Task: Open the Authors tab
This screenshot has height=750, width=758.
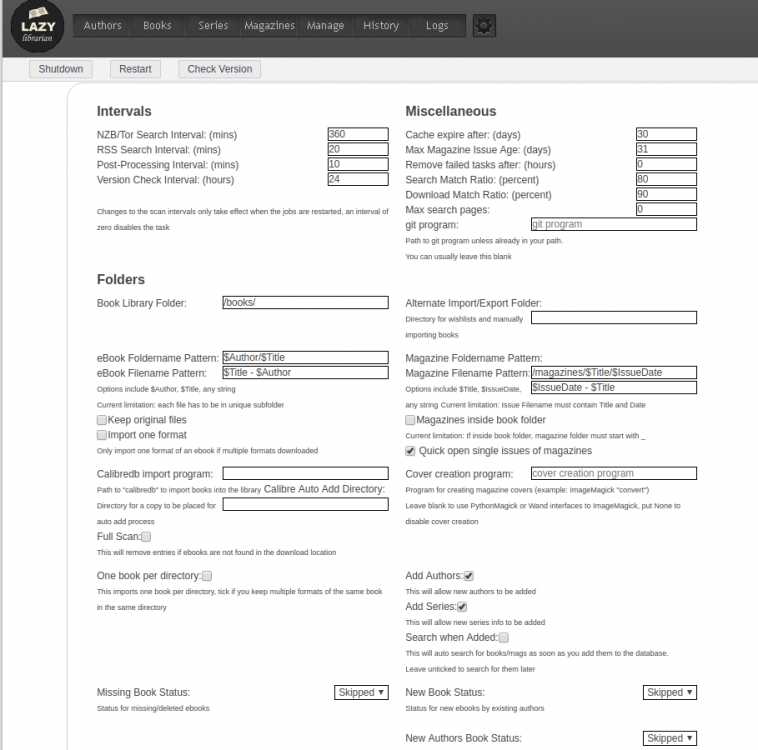Action: (102, 26)
